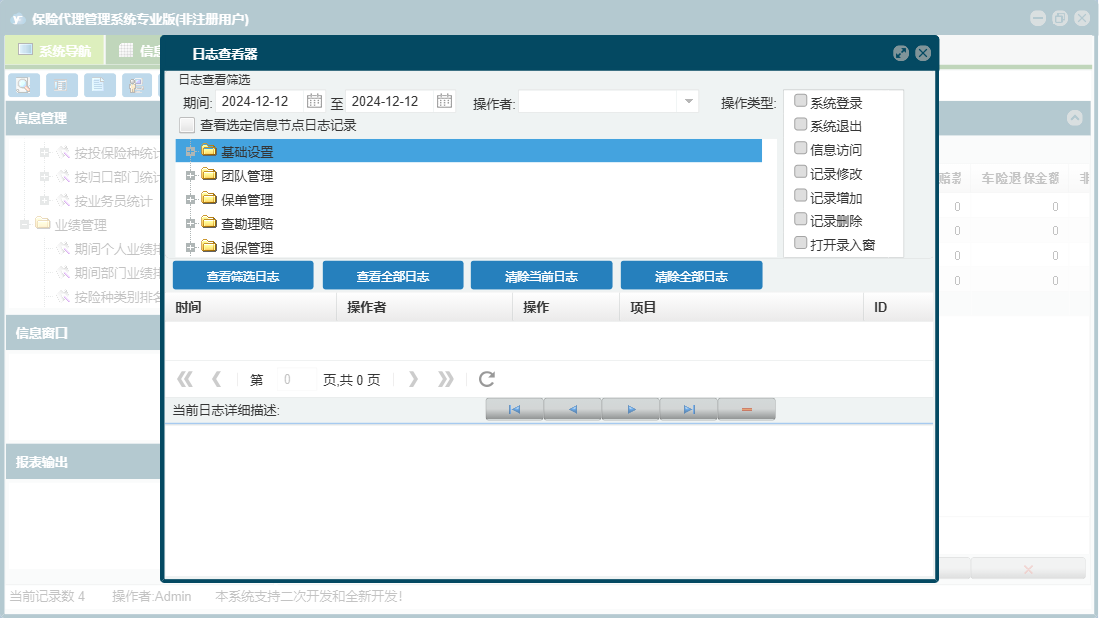Check 信息访问 operation type
The image size is (1099, 618).
[800, 149]
